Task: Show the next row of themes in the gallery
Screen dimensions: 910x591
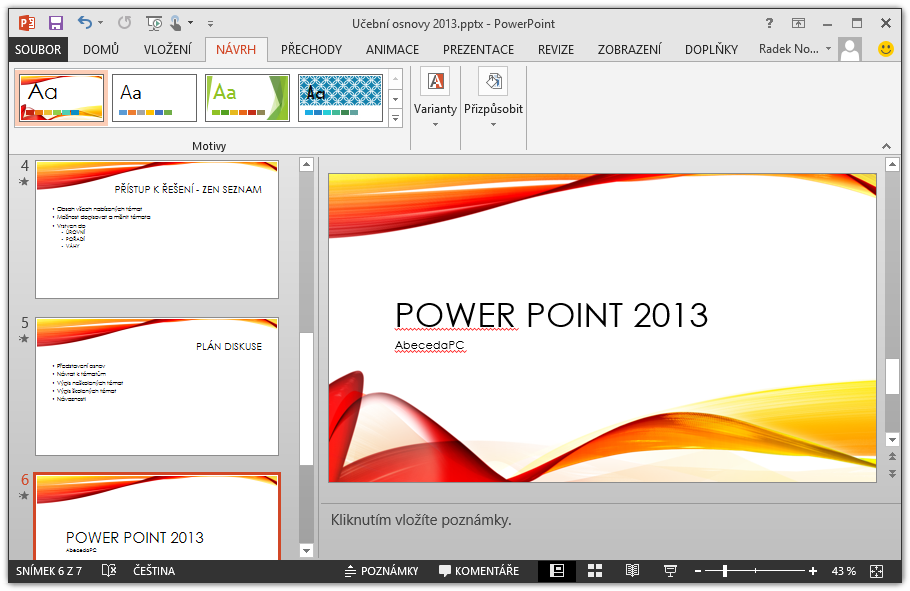Action: [x=395, y=99]
